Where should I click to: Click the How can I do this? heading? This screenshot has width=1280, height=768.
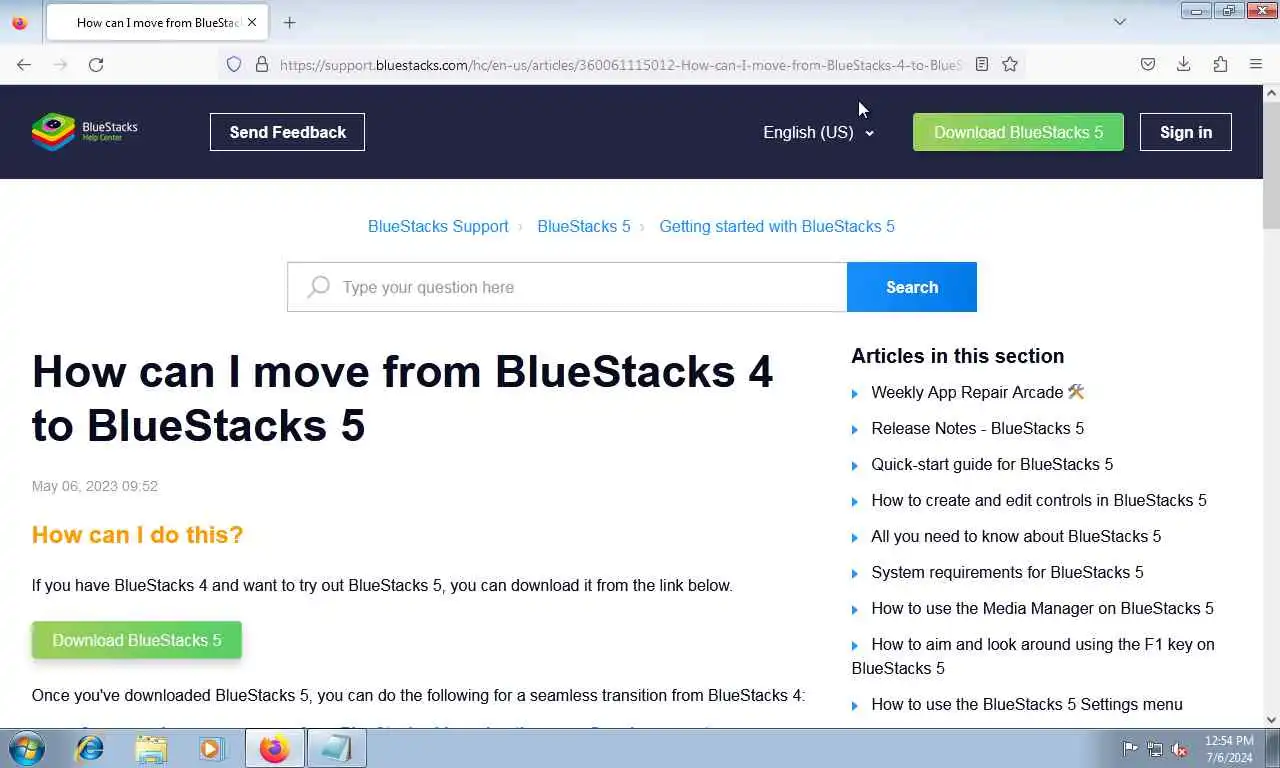click(x=137, y=535)
